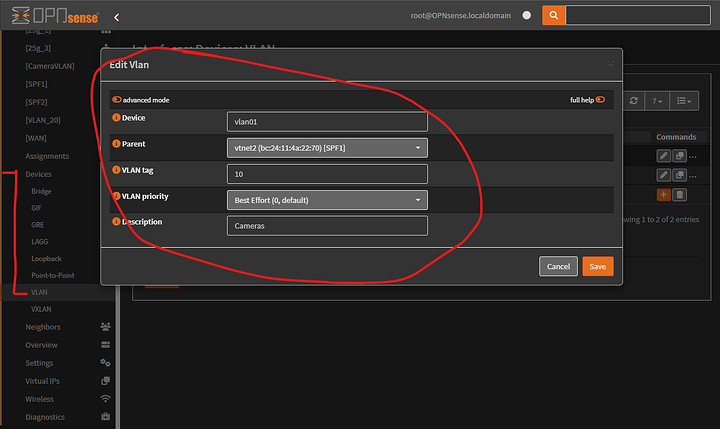Image resolution: width=720 pixels, height=429 pixels.
Task: Click the VLAN tag help icon
Action: 115,170
